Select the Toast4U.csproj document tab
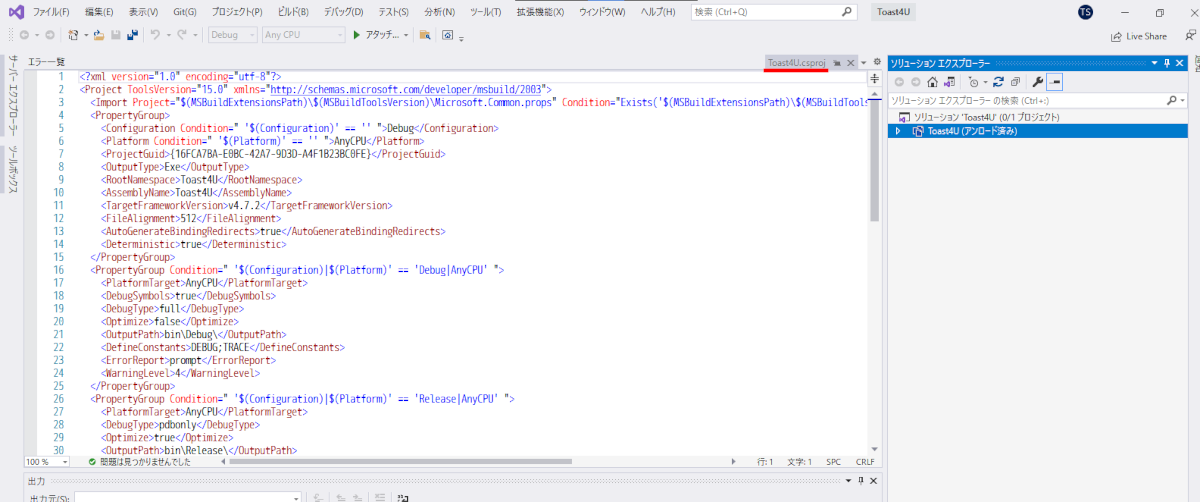Screen dimensions: 1200x502 click(797, 63)
